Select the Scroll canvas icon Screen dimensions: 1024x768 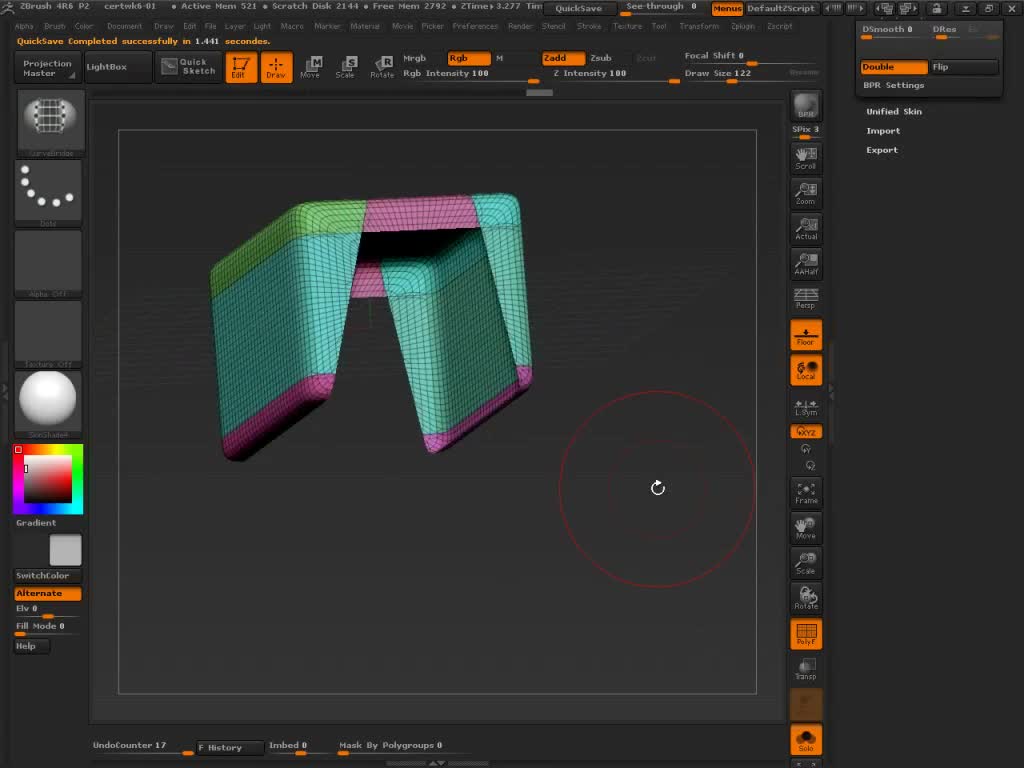tap(806, 159)
